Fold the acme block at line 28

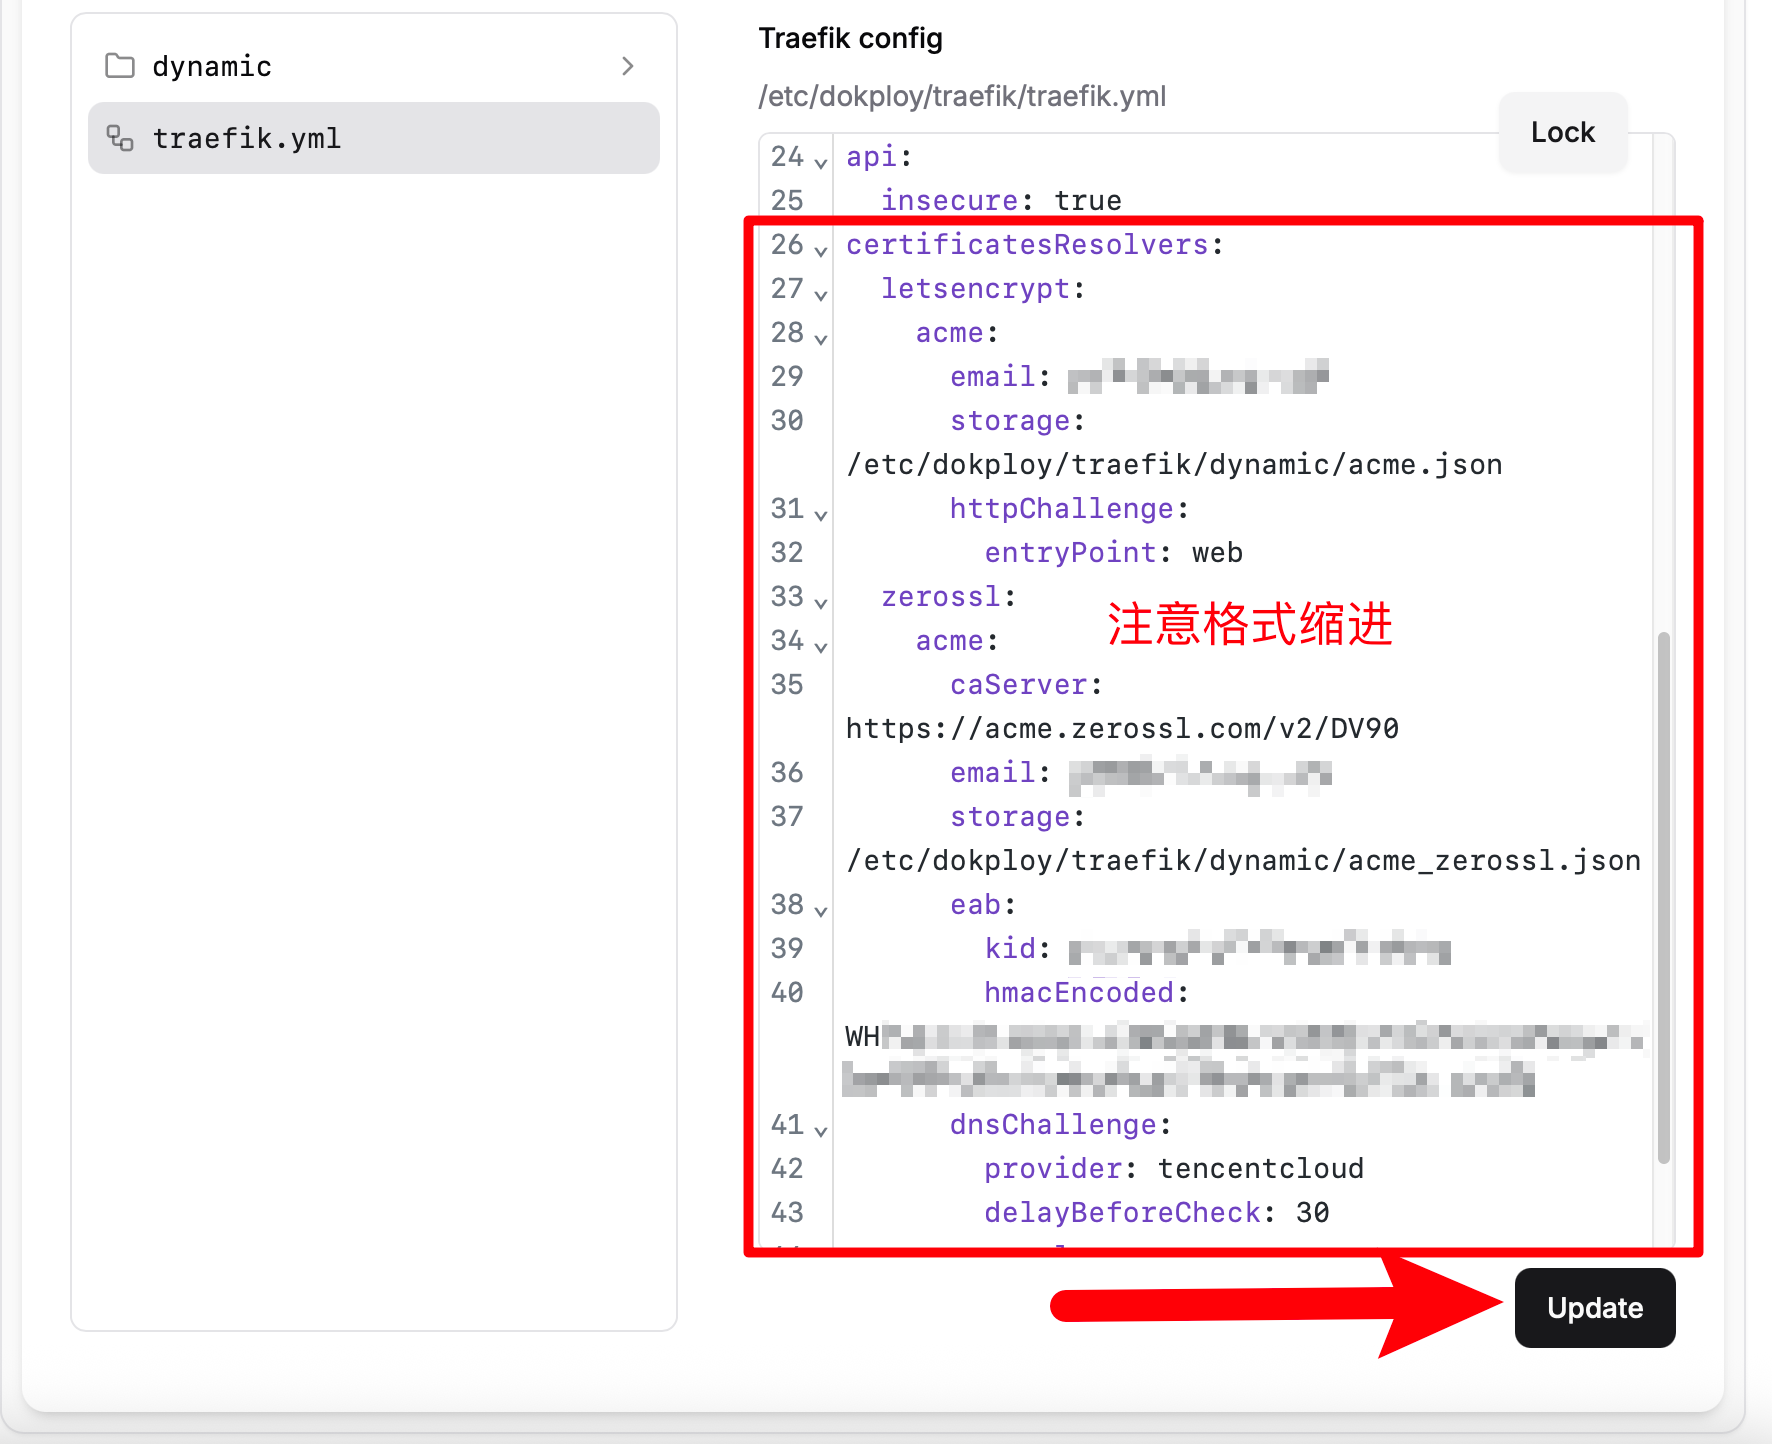click(x=821, y=338)
